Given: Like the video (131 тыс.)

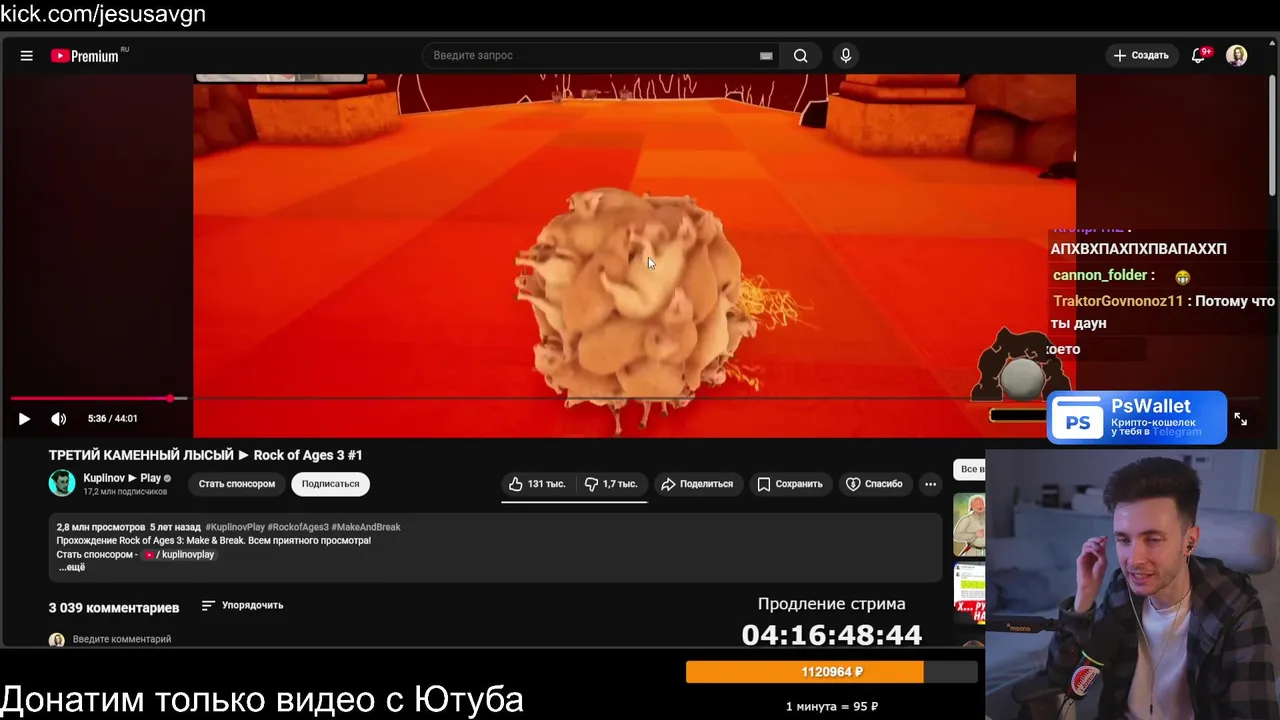Looking at the screenshot, I should pos(538,484).
